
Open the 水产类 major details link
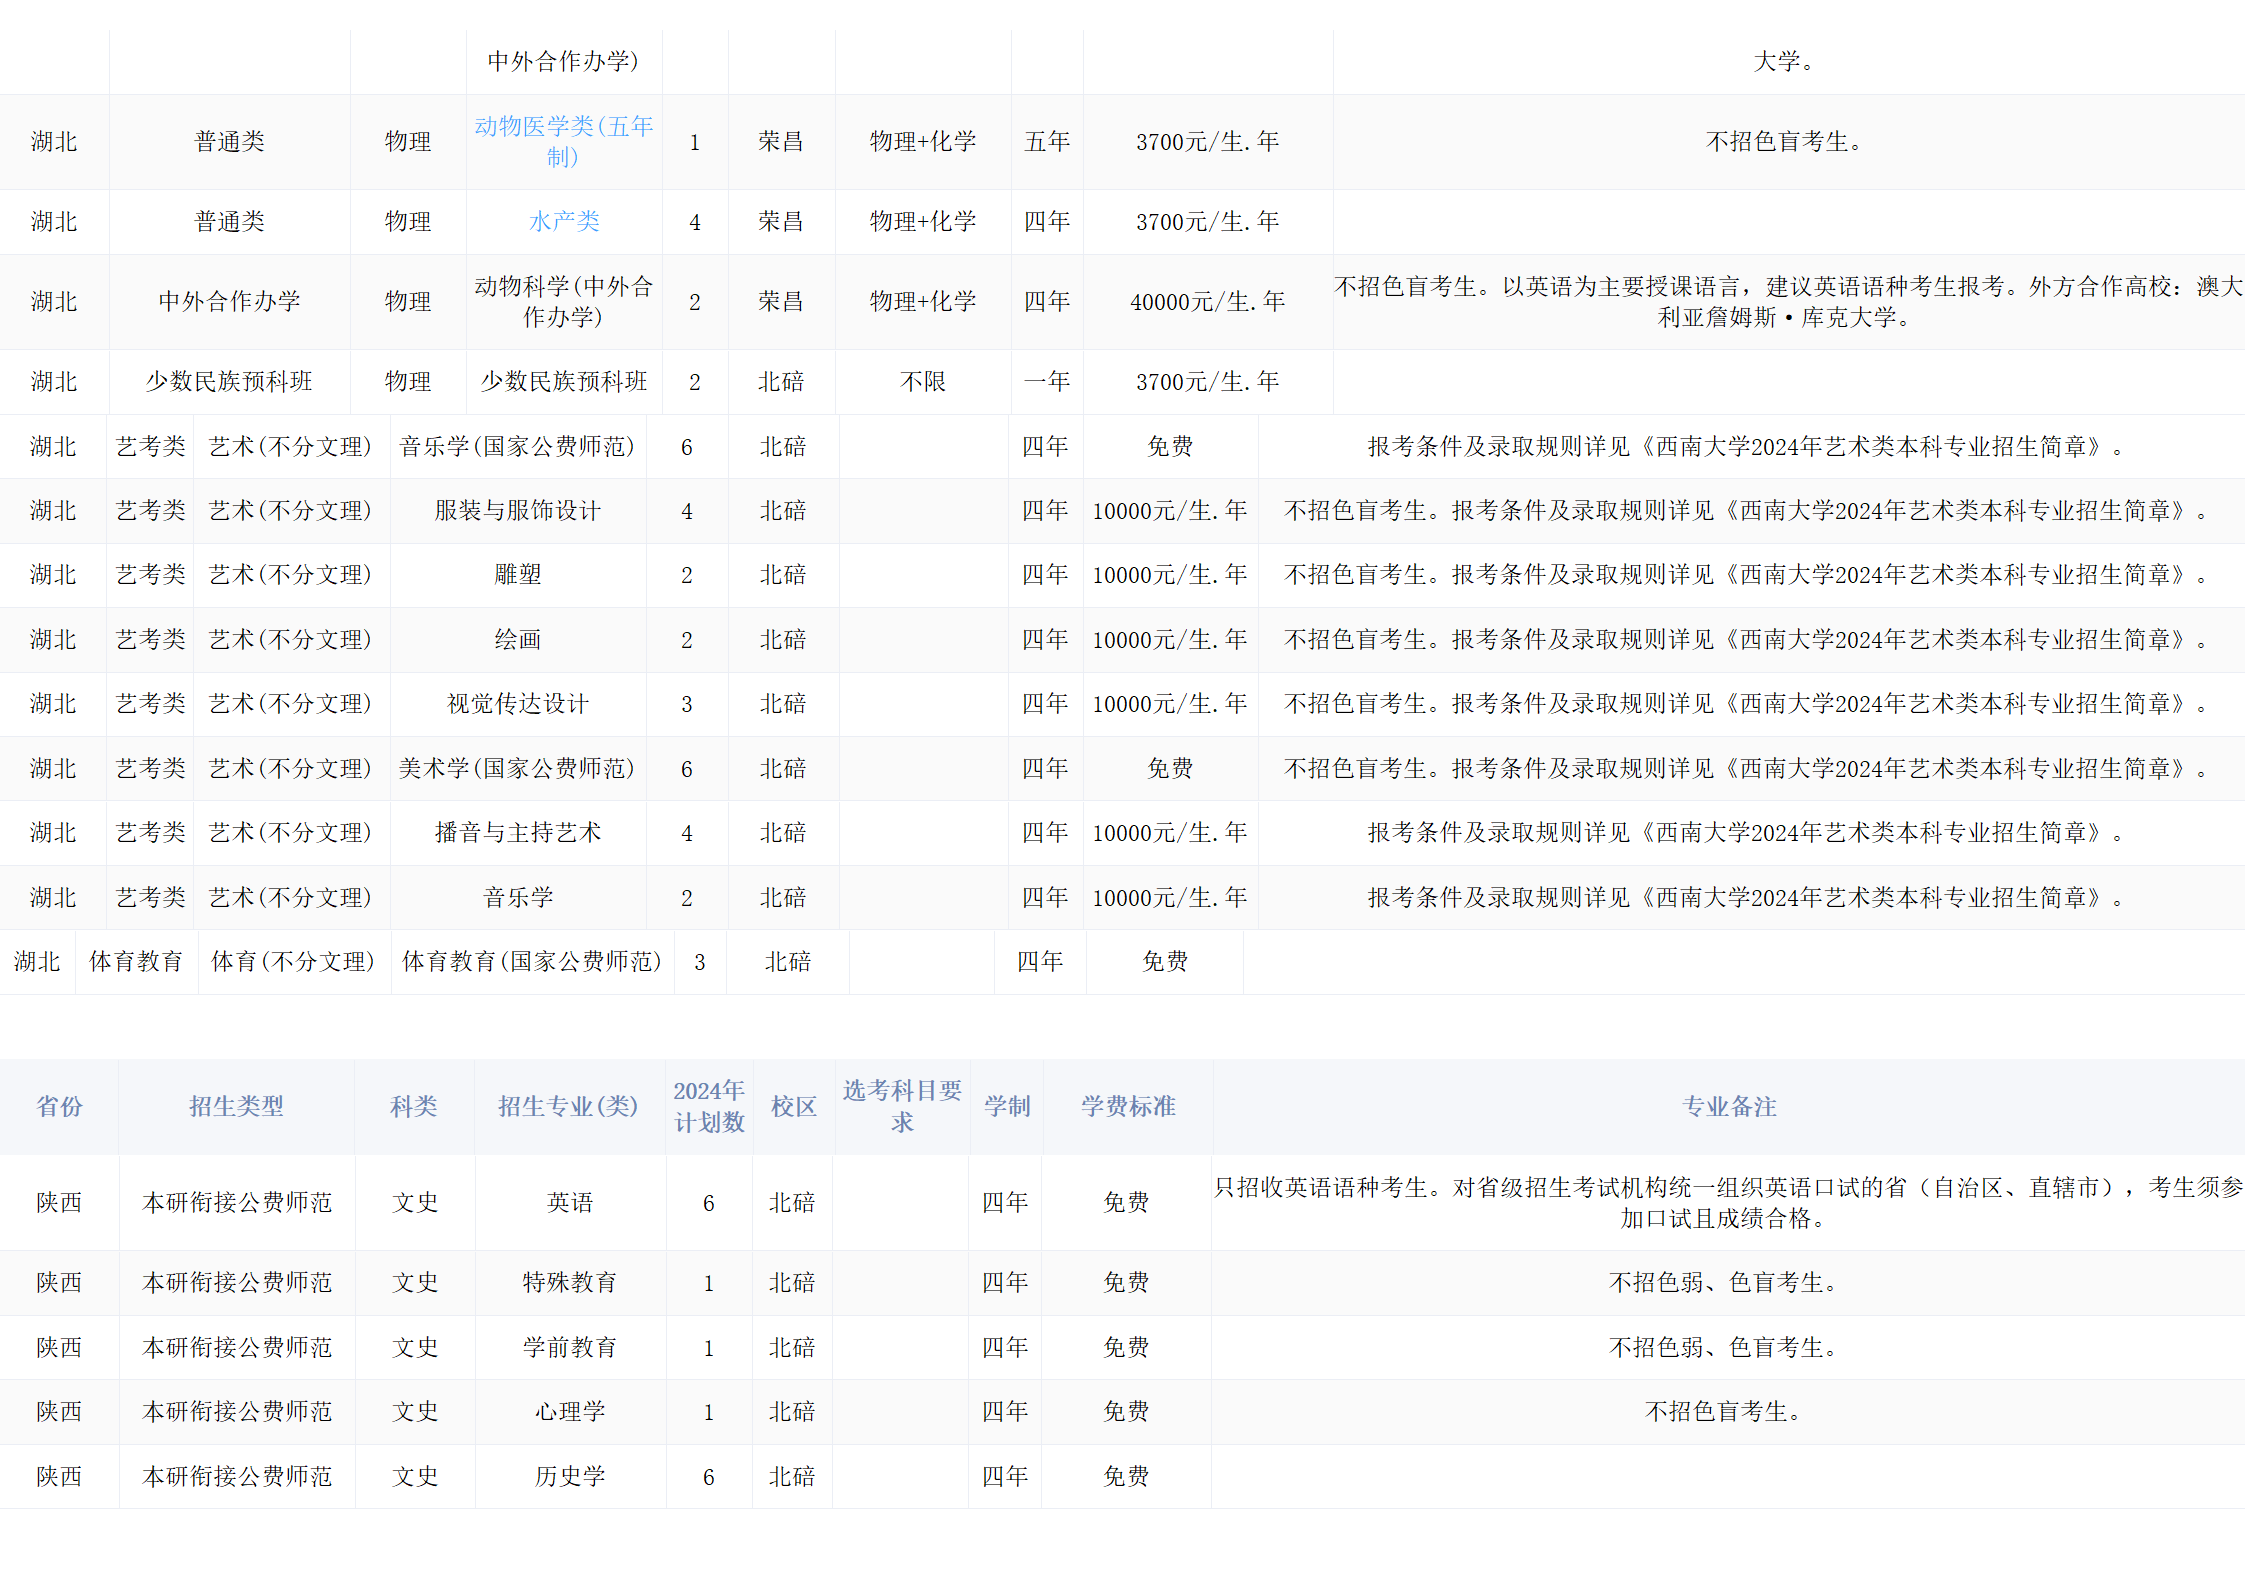564,221
